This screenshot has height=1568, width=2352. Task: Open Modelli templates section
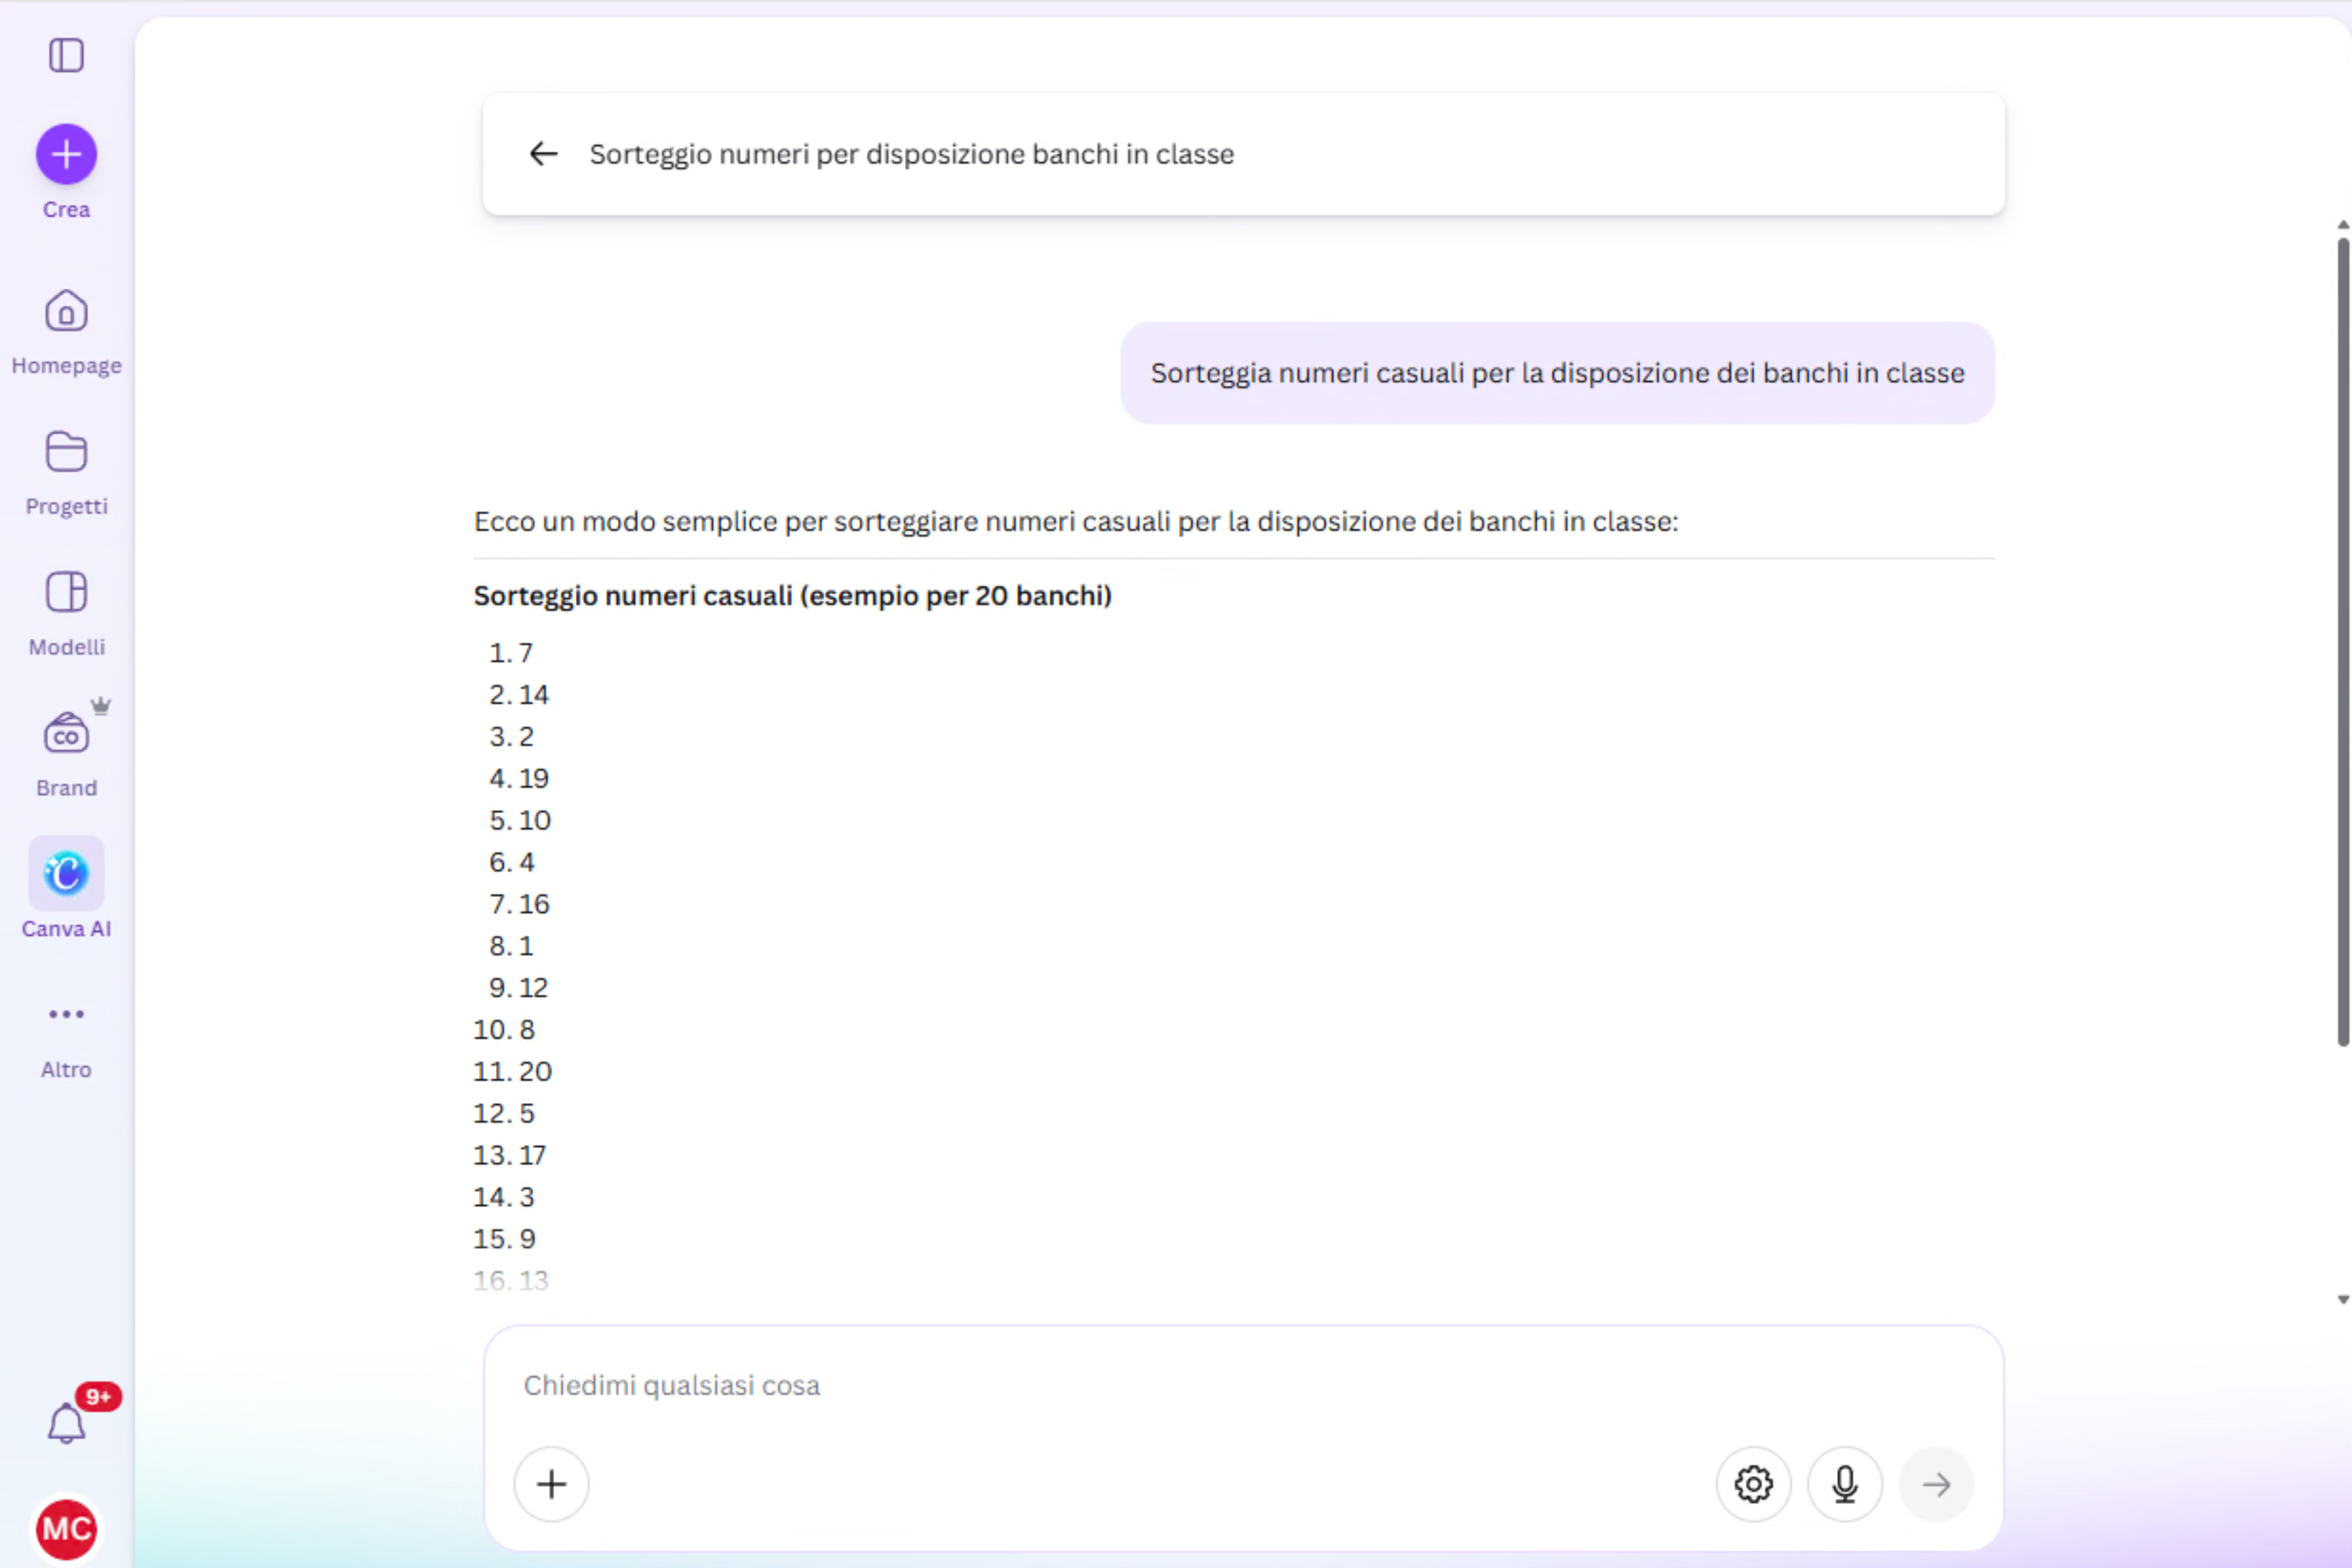66,614
